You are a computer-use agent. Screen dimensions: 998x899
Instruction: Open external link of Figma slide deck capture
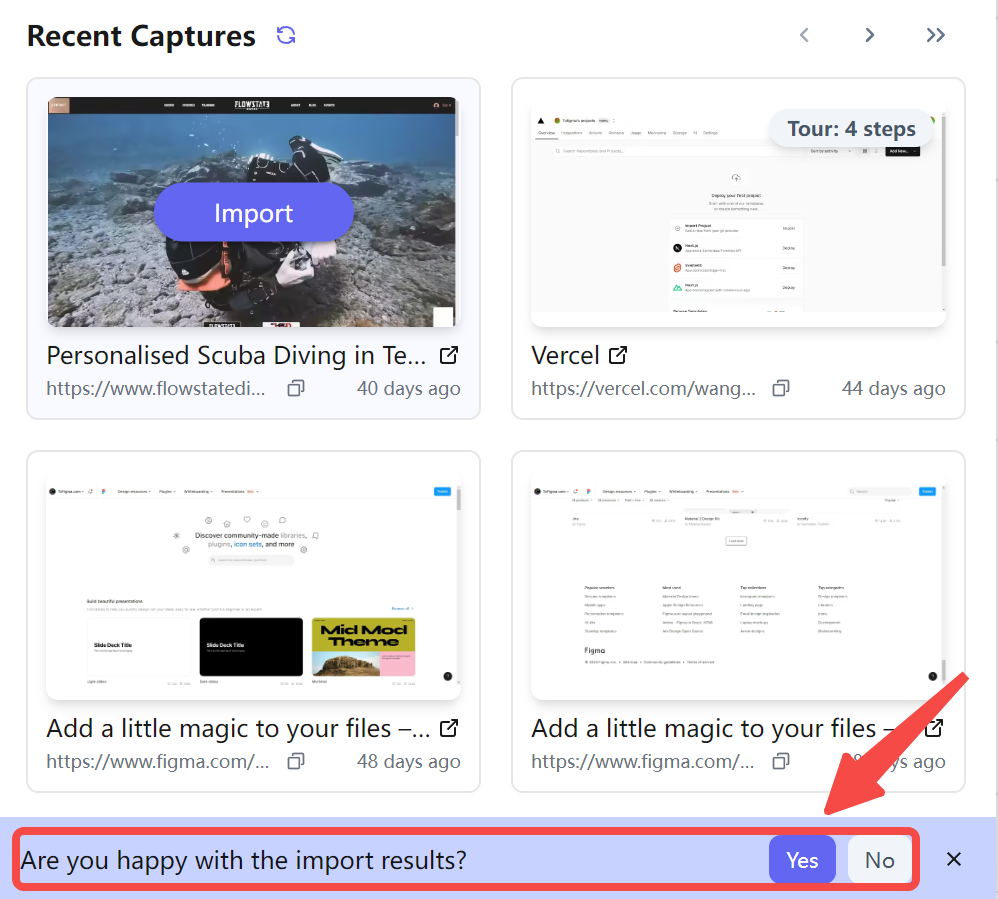[449, 728]
